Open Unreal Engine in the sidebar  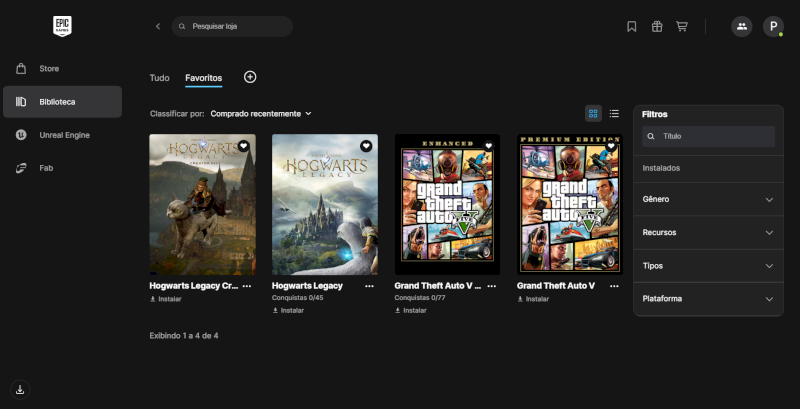pyautogui.click(x=62, y=135)
